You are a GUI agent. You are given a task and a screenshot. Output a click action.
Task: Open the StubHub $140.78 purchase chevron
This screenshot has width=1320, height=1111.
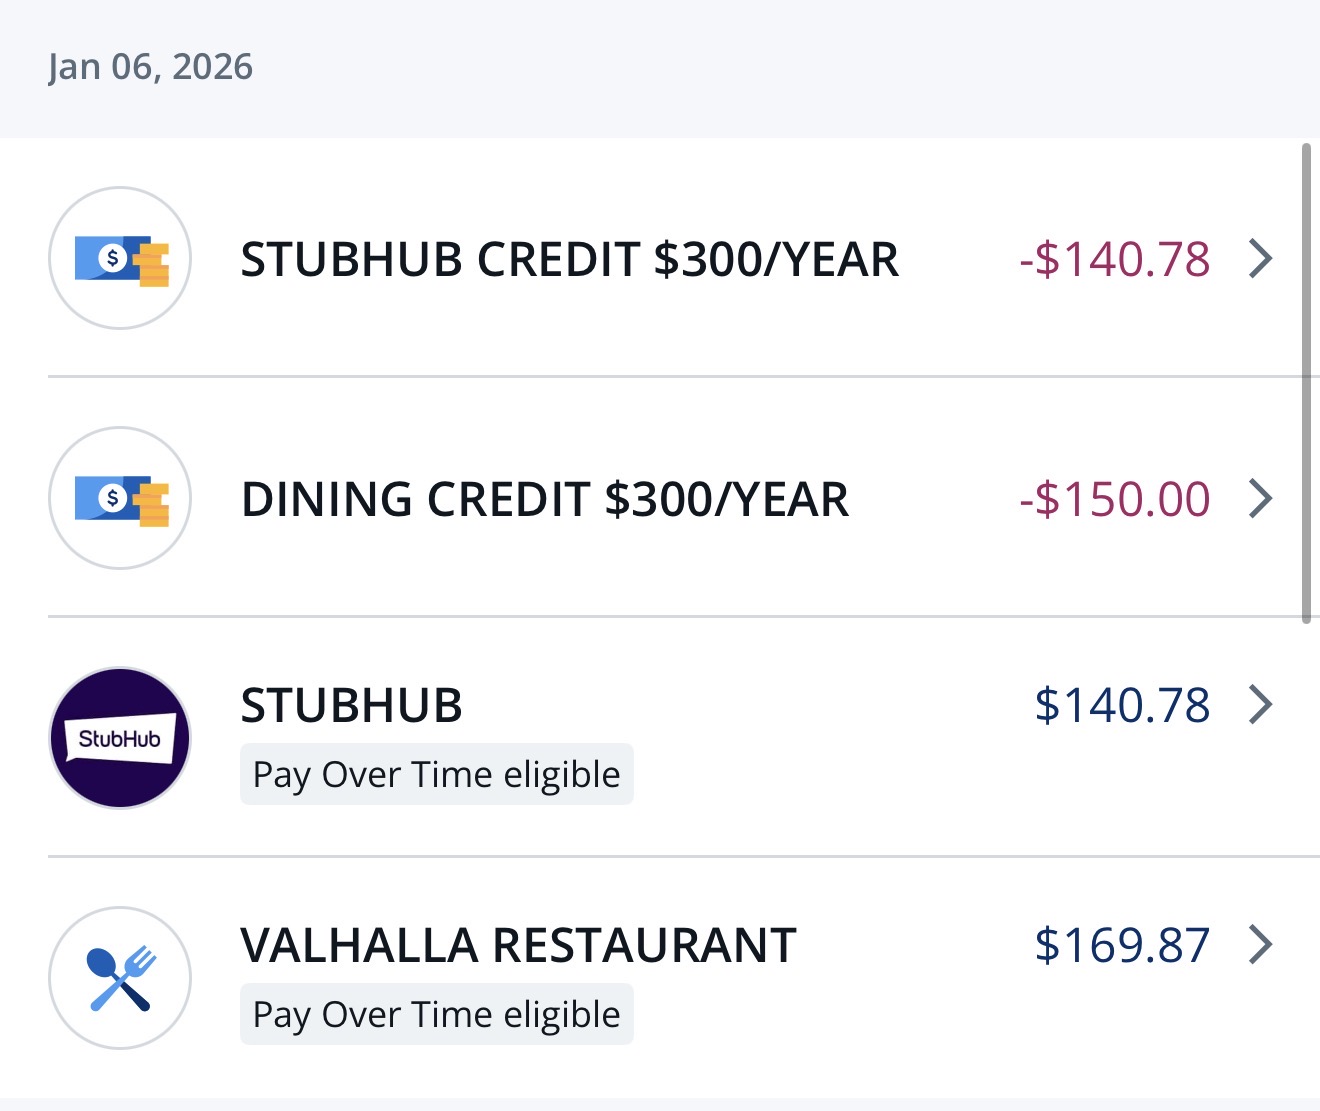click(1261, 705)
